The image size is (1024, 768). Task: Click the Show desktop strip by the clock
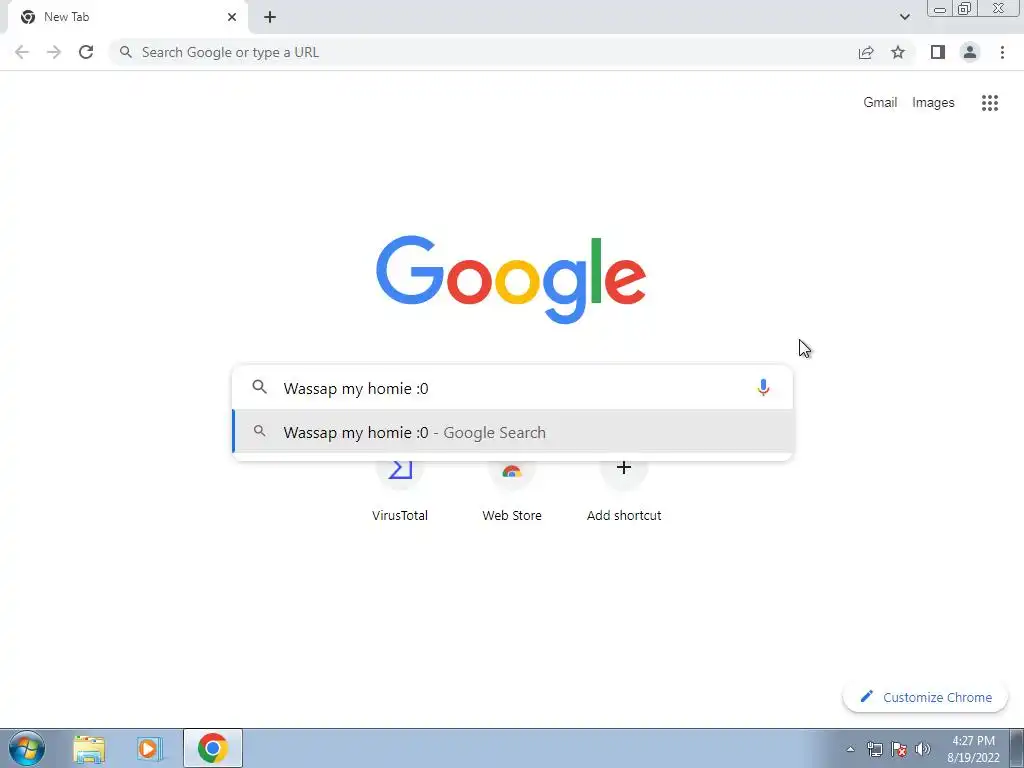point(1017,748)
